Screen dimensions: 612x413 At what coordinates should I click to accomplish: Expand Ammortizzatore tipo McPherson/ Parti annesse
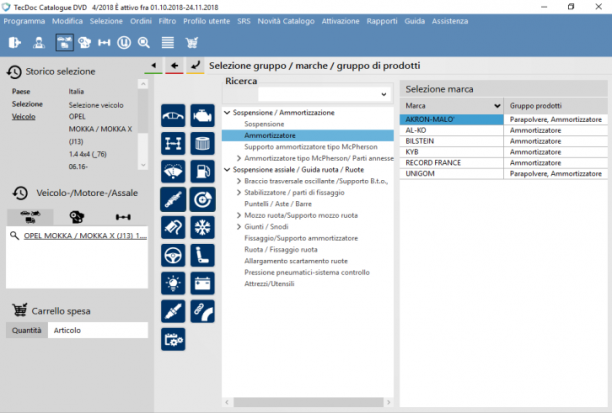tap(239, 158)
